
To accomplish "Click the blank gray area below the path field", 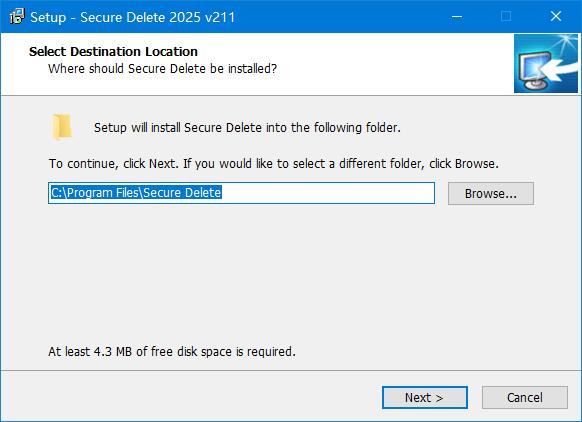I will 291,271.
